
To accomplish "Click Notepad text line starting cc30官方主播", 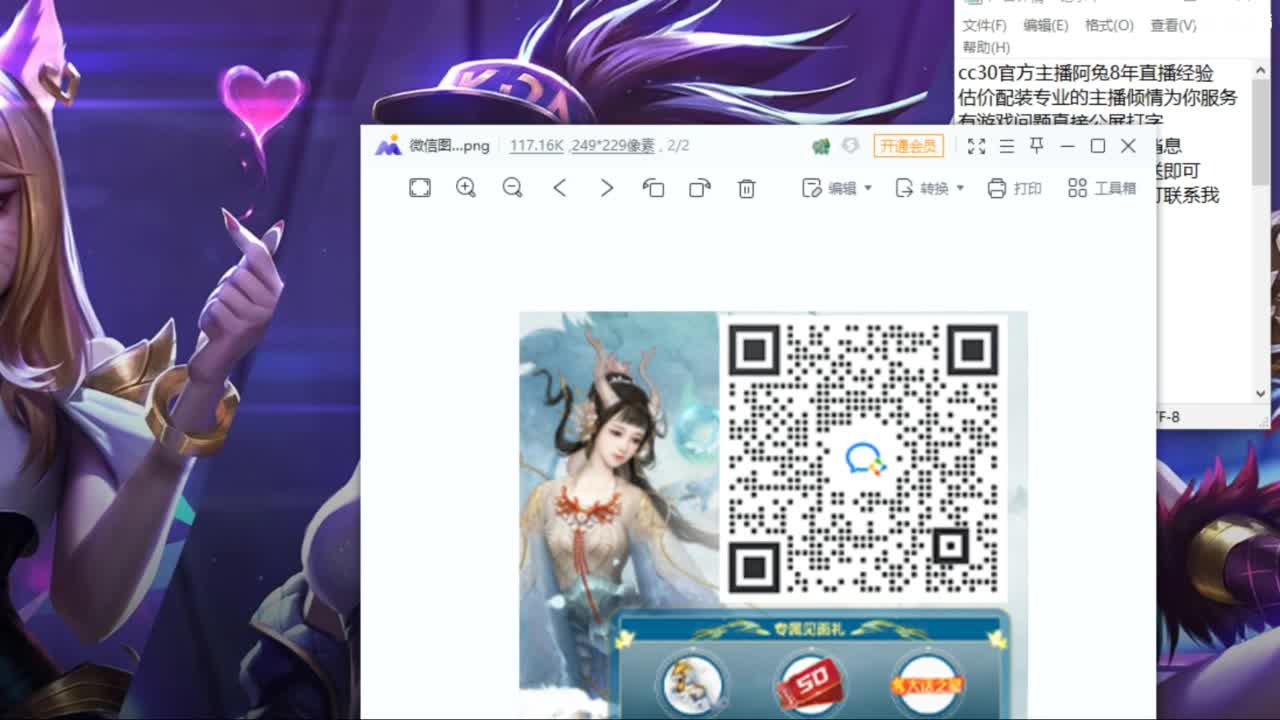I will point(1086,73).
